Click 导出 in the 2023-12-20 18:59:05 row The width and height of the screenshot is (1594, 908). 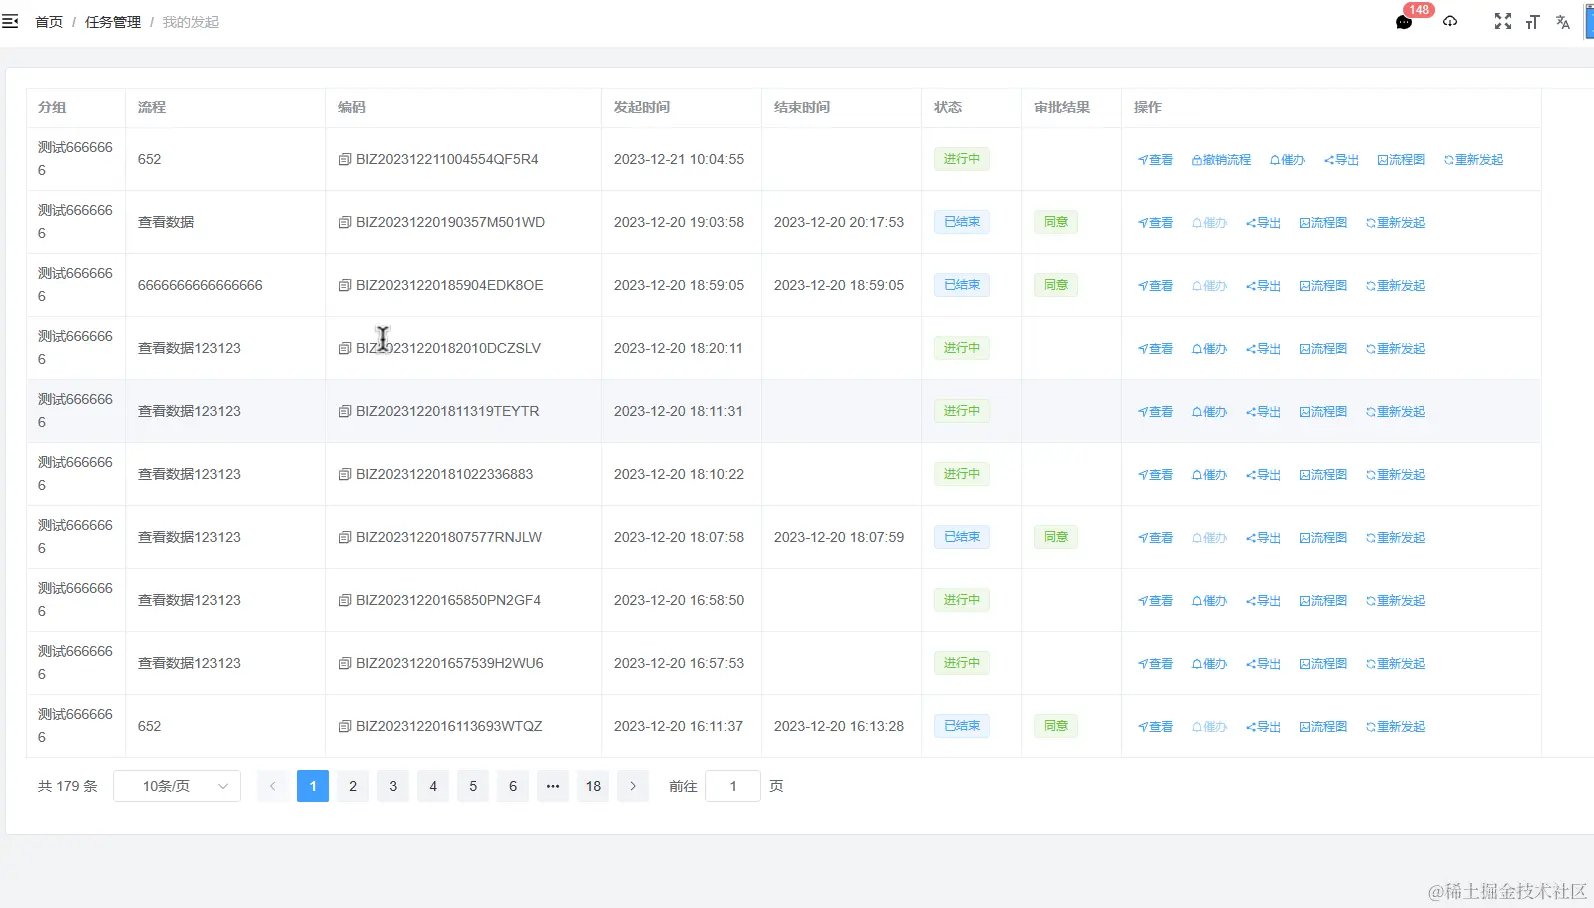pyautogui.click(x=1263, y=286)
